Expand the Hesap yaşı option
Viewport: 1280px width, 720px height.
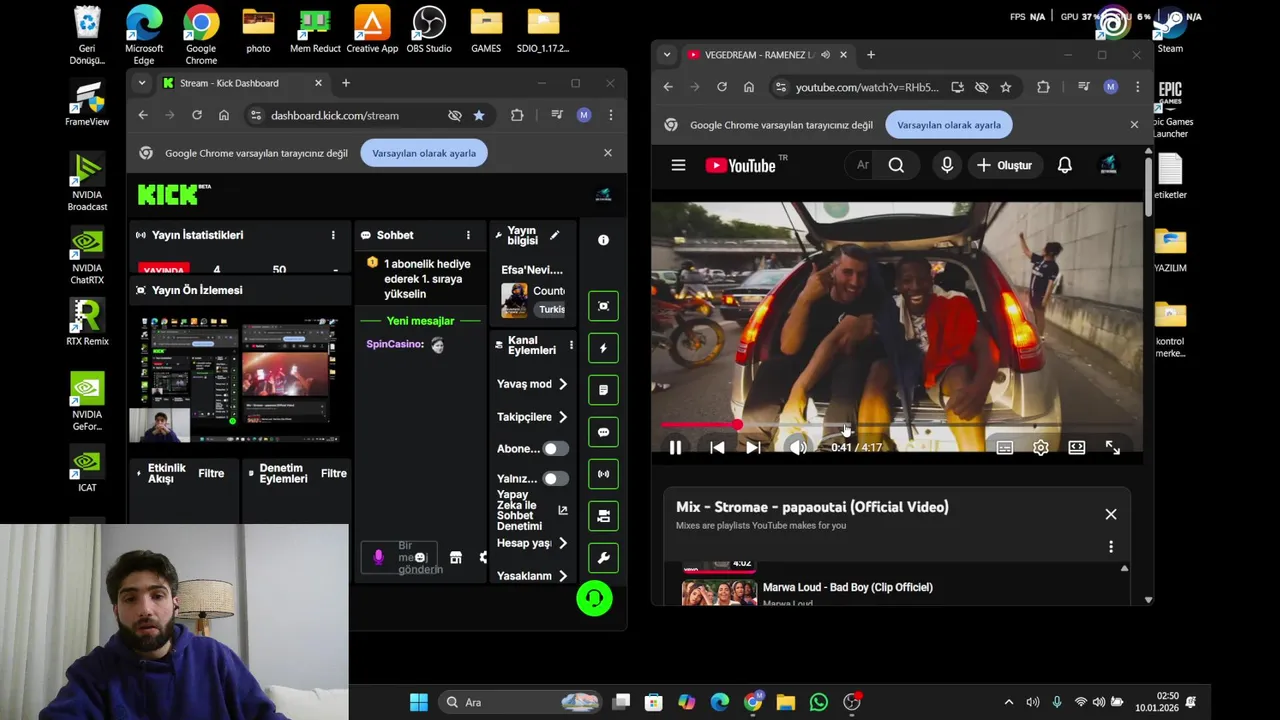[532, 543]
